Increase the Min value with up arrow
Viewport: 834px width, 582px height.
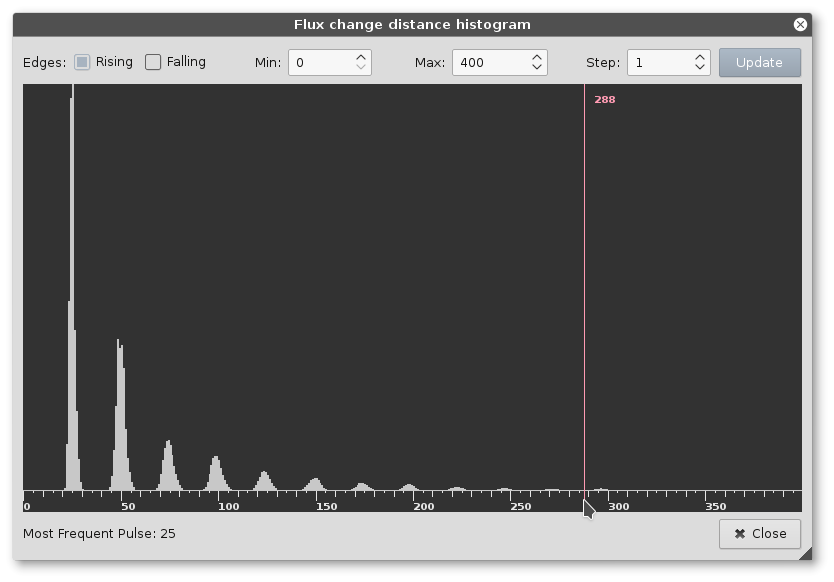pyautogui.click(x=361, y=57)
